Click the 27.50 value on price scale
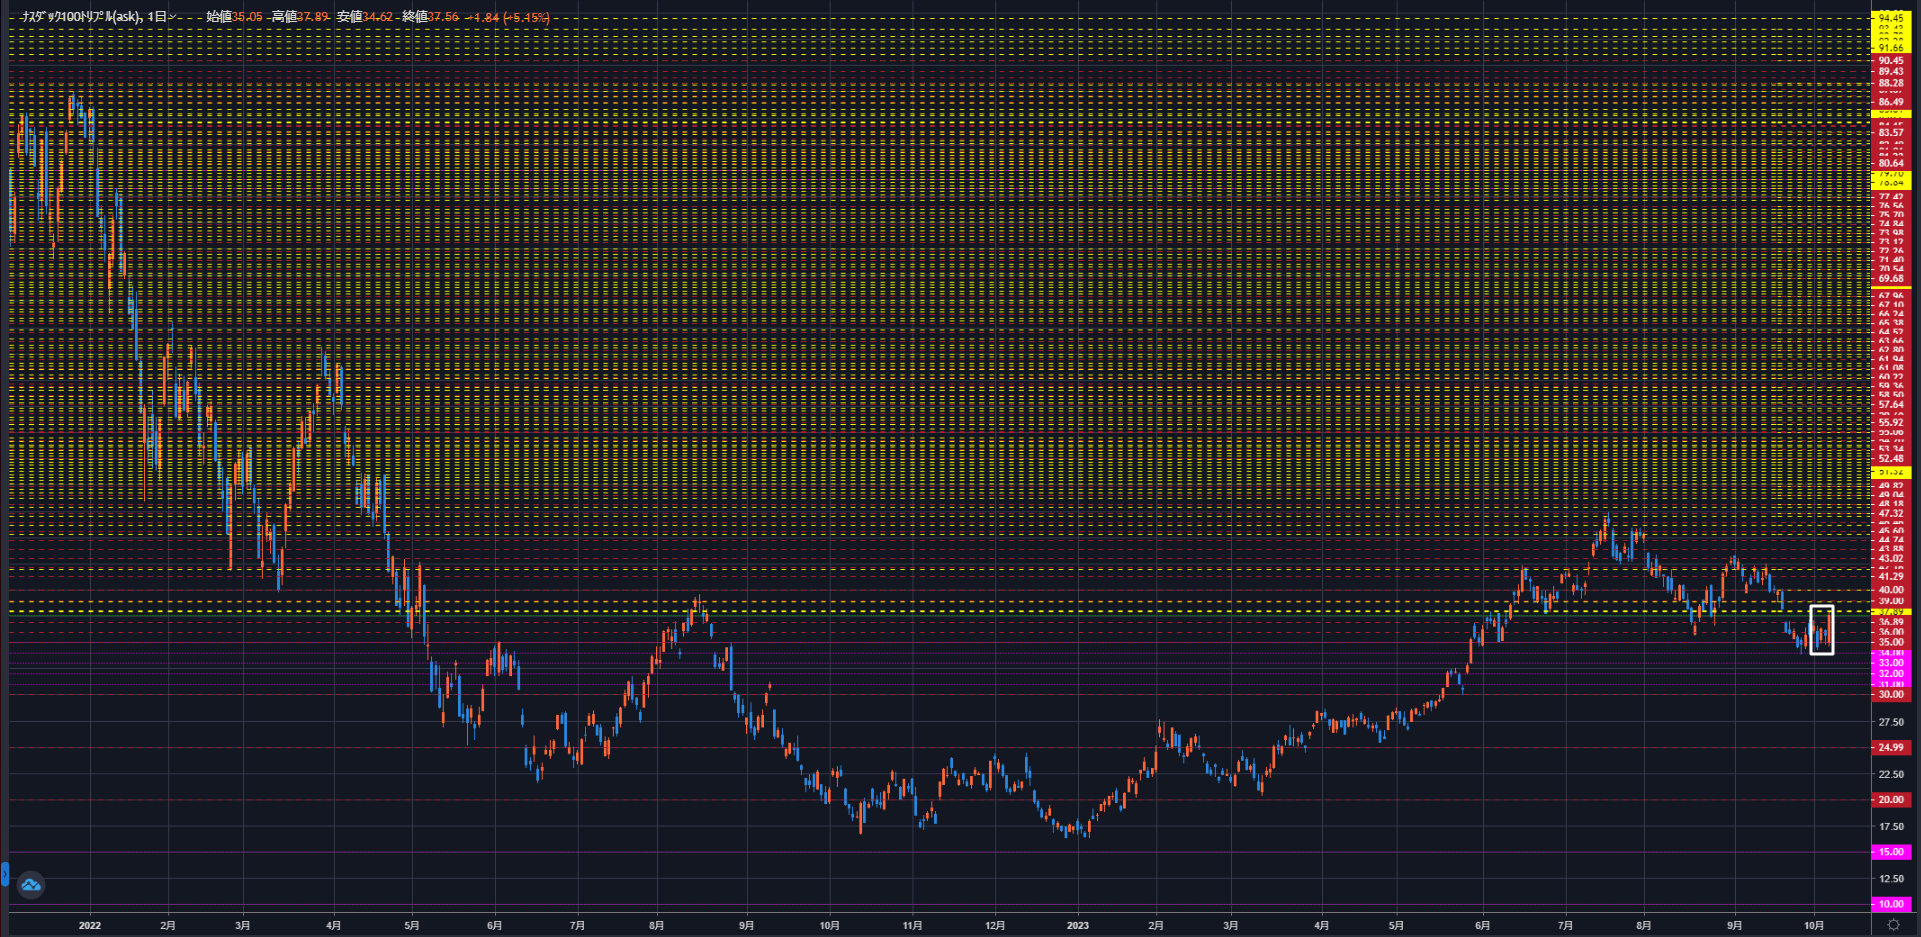1921x937 pixels. pyautogui.click(x=1890, y=722)
